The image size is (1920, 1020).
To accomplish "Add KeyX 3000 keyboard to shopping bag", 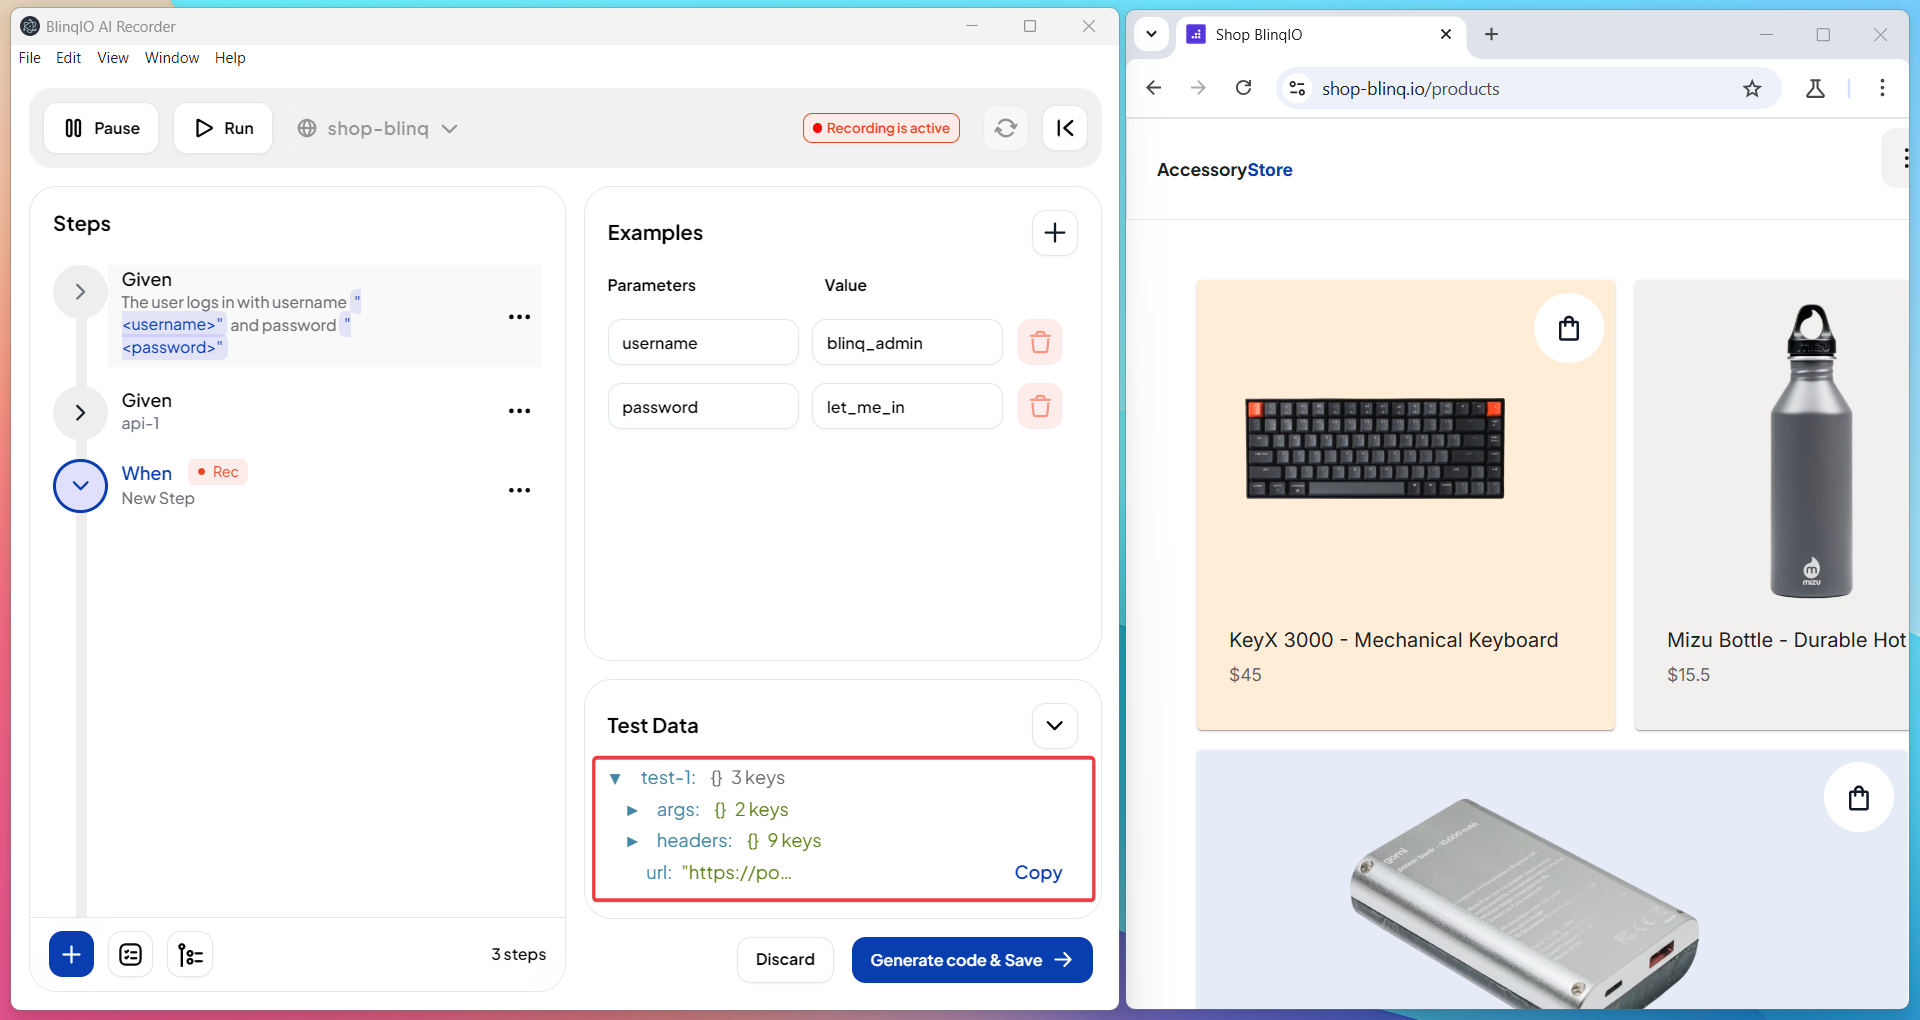I will click(1568, 329).
